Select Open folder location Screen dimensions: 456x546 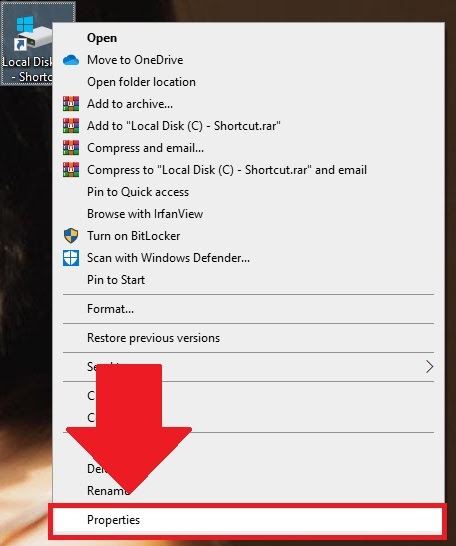click(x=249, y=82)
